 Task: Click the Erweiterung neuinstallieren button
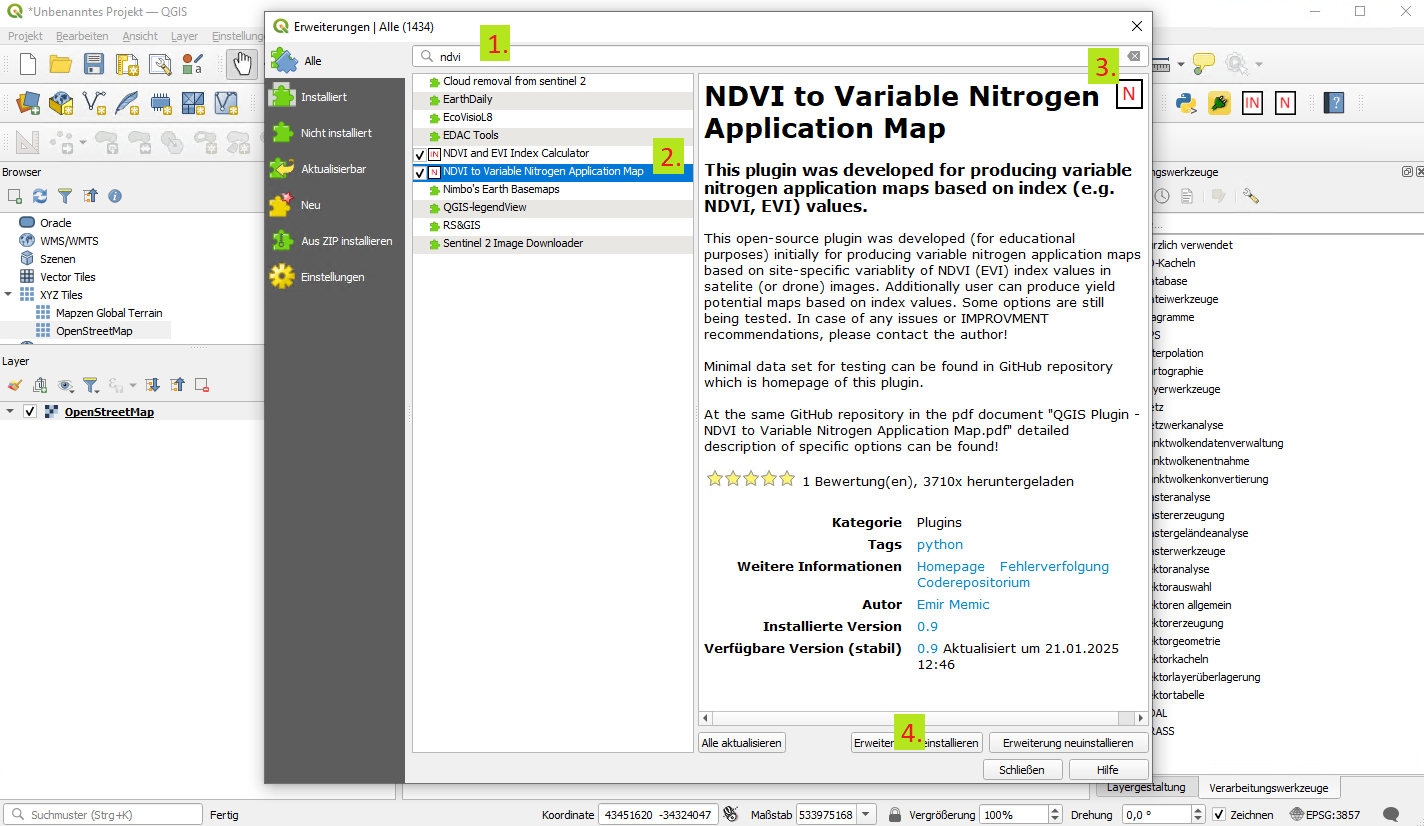point(1068,743)
